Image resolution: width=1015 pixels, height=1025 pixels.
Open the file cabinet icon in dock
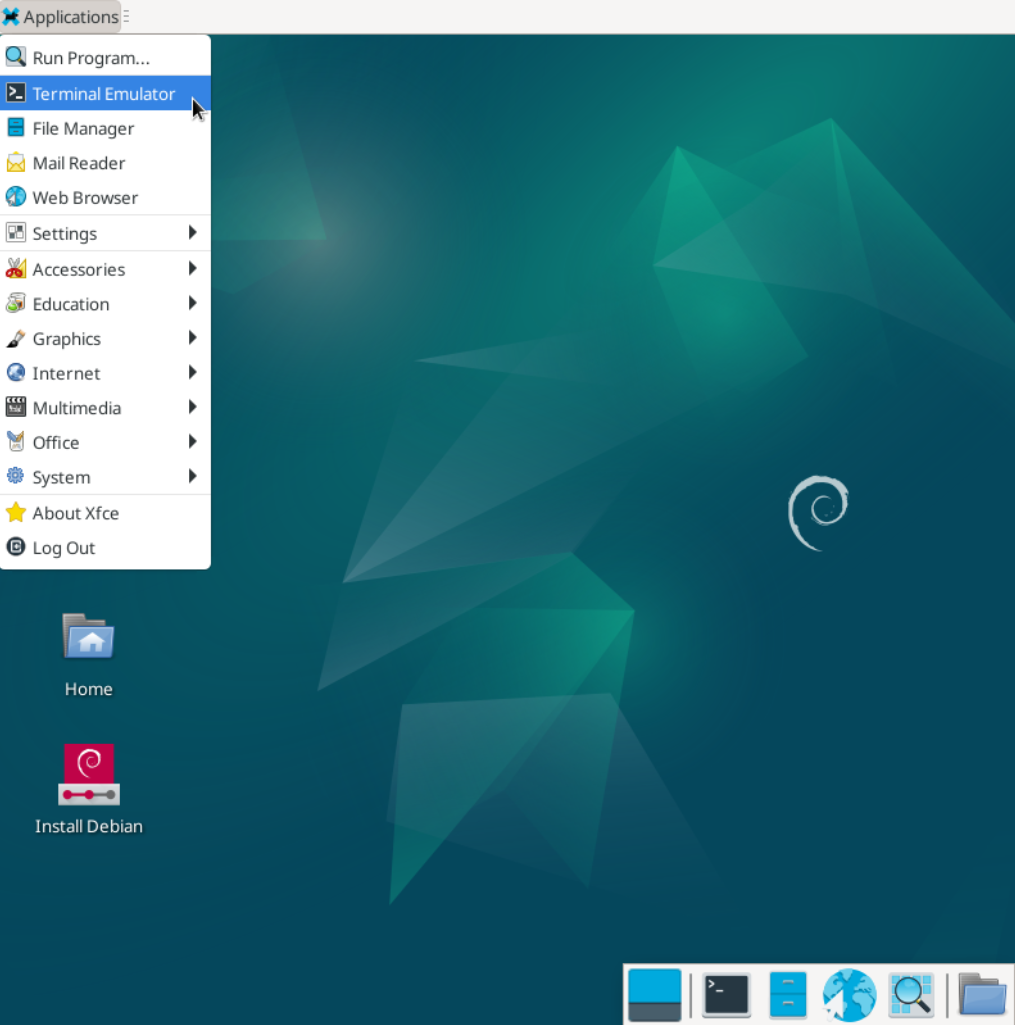pos(788,995)
